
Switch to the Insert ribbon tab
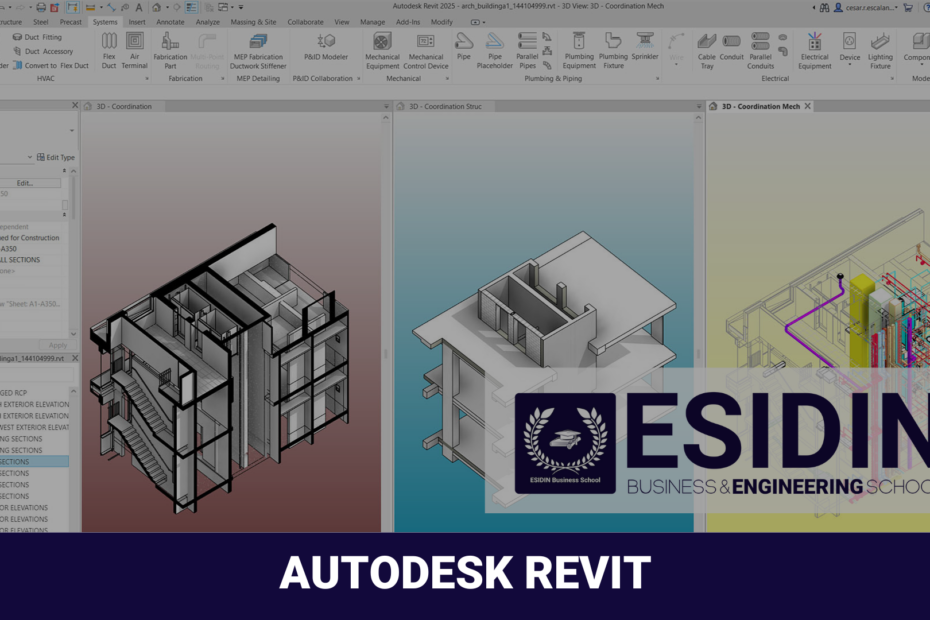(137, 21)
